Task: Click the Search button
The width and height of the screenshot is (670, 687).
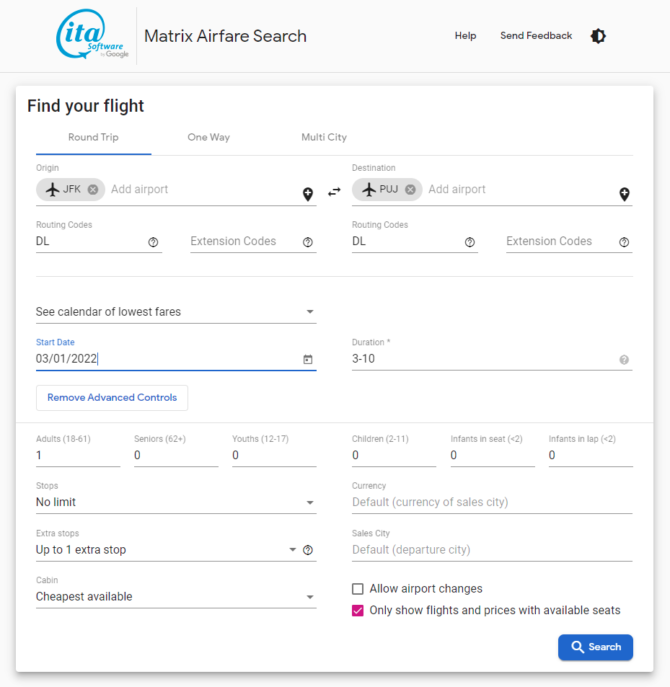Action: coord(596,647)
